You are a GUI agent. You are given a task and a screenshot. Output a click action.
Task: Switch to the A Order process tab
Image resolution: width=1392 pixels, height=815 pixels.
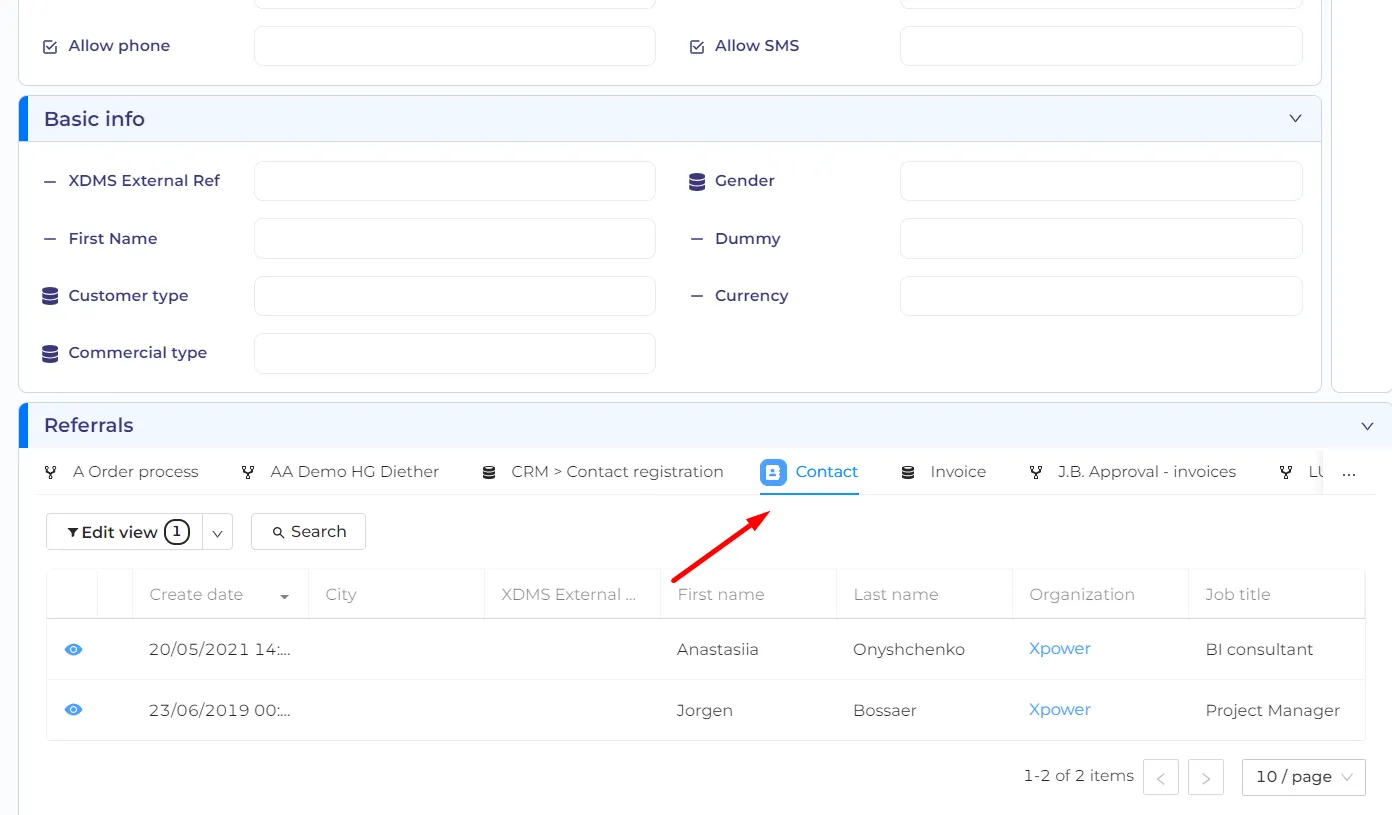point(122,472)
